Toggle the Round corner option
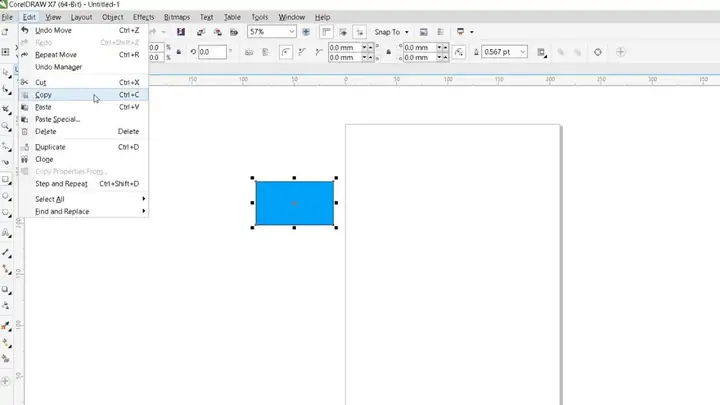 point(286,52)
